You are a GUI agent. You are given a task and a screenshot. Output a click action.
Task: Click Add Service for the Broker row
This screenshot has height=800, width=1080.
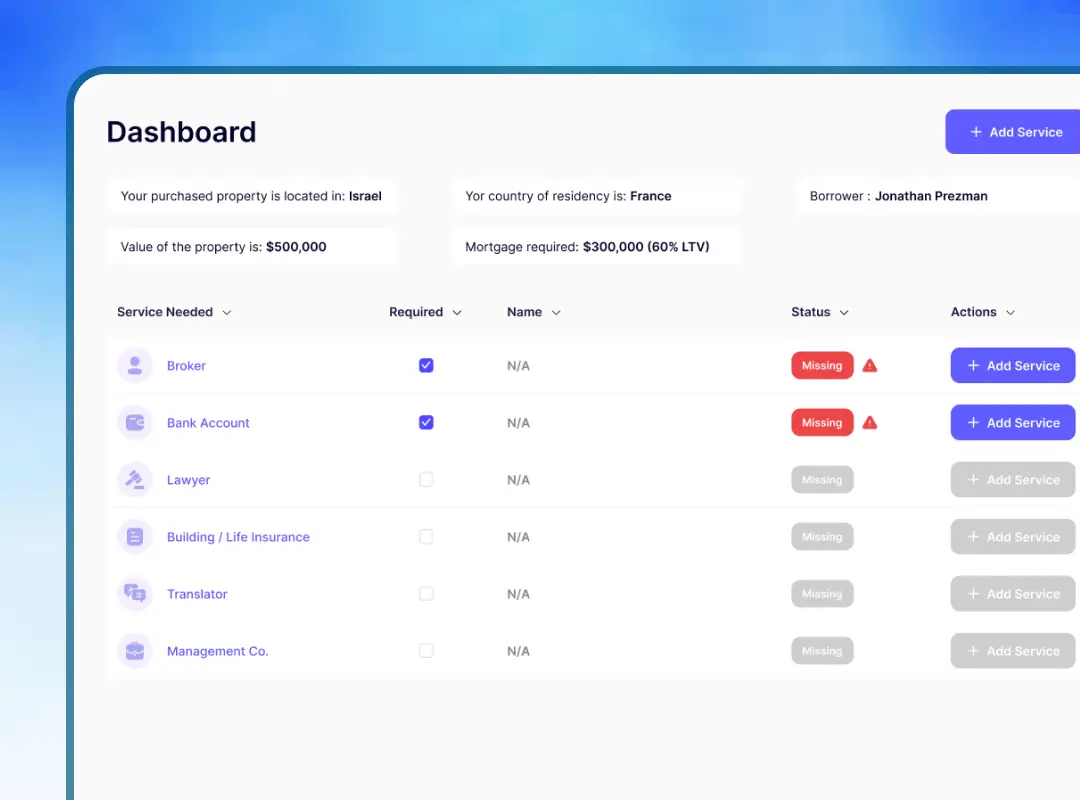tap(1013, 365)
